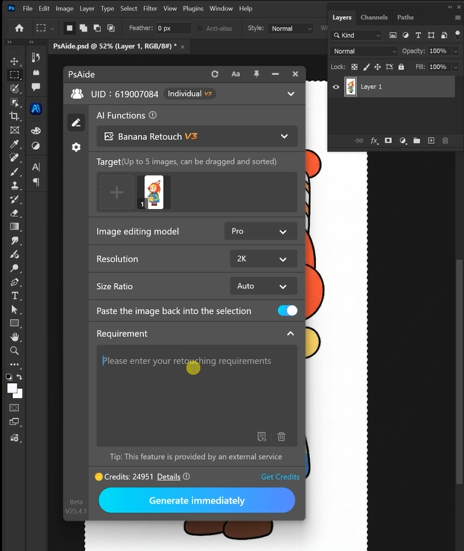Open the Size Ratio Auto dropdown
This screenshot has height=551, width=464.
(x=263, y=286)
